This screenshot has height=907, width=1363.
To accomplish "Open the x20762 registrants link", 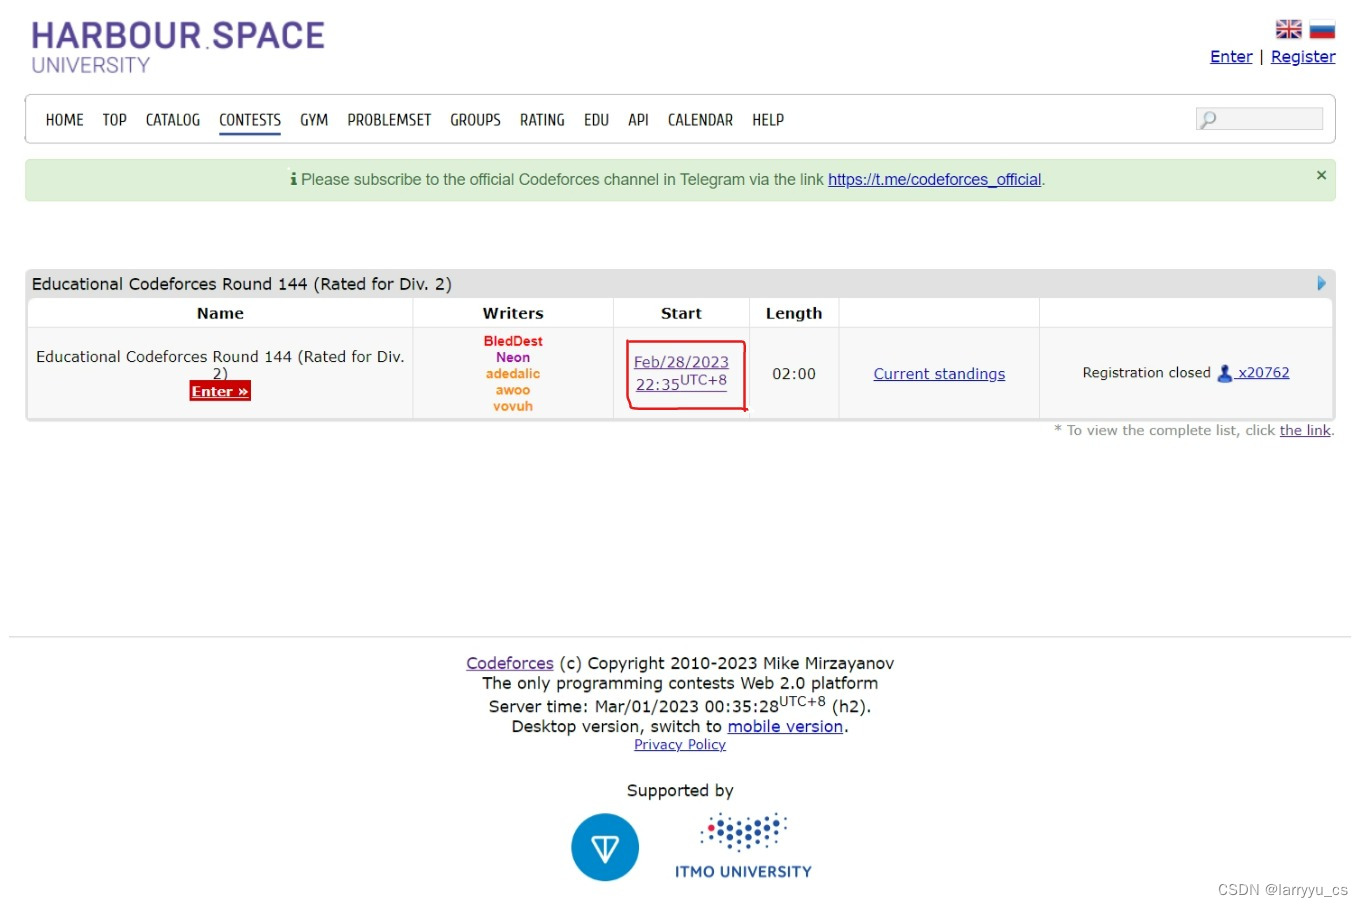I will point(1263,373).
